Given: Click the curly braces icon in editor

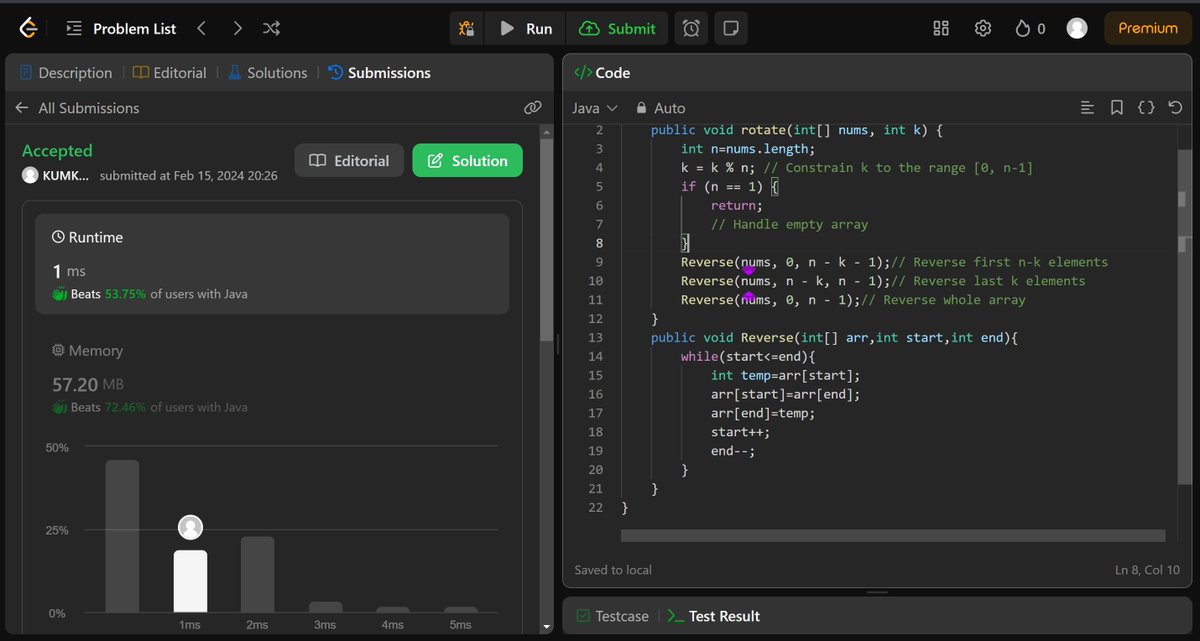Looking at the screenshot, I should pyautogui.click(x=1147, y=108).
